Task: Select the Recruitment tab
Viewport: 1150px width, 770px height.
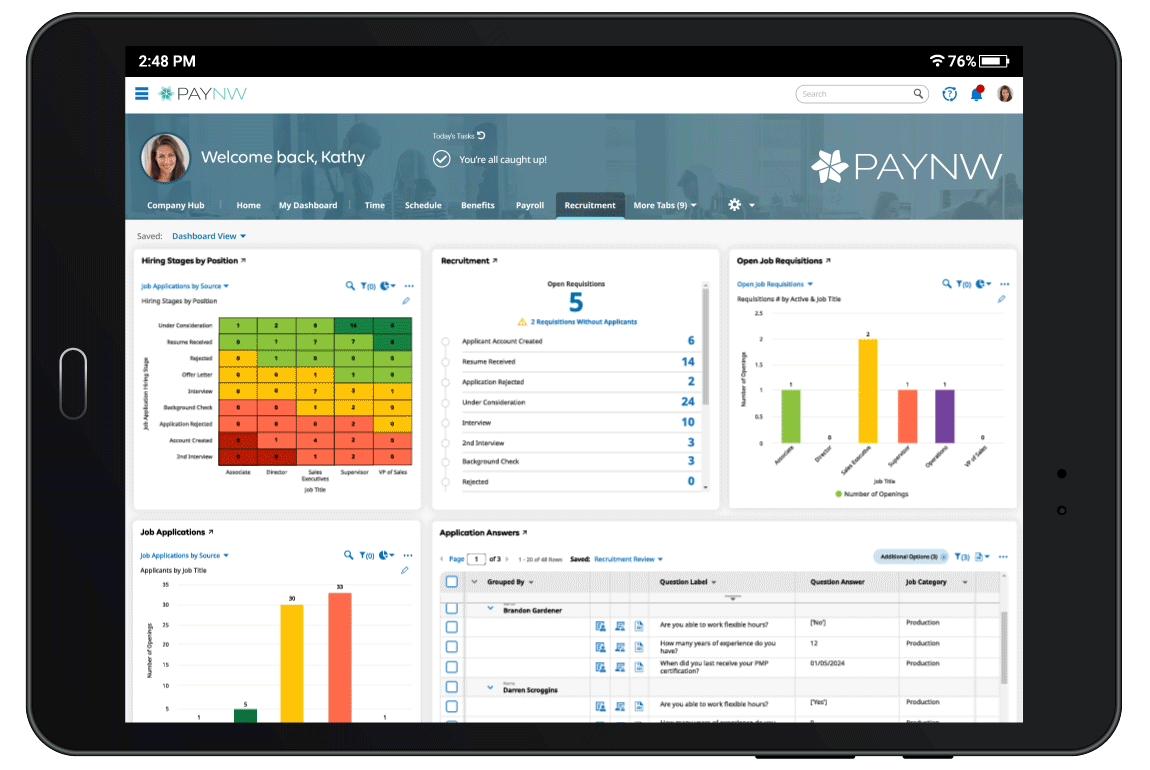Action: click(590, 205)
